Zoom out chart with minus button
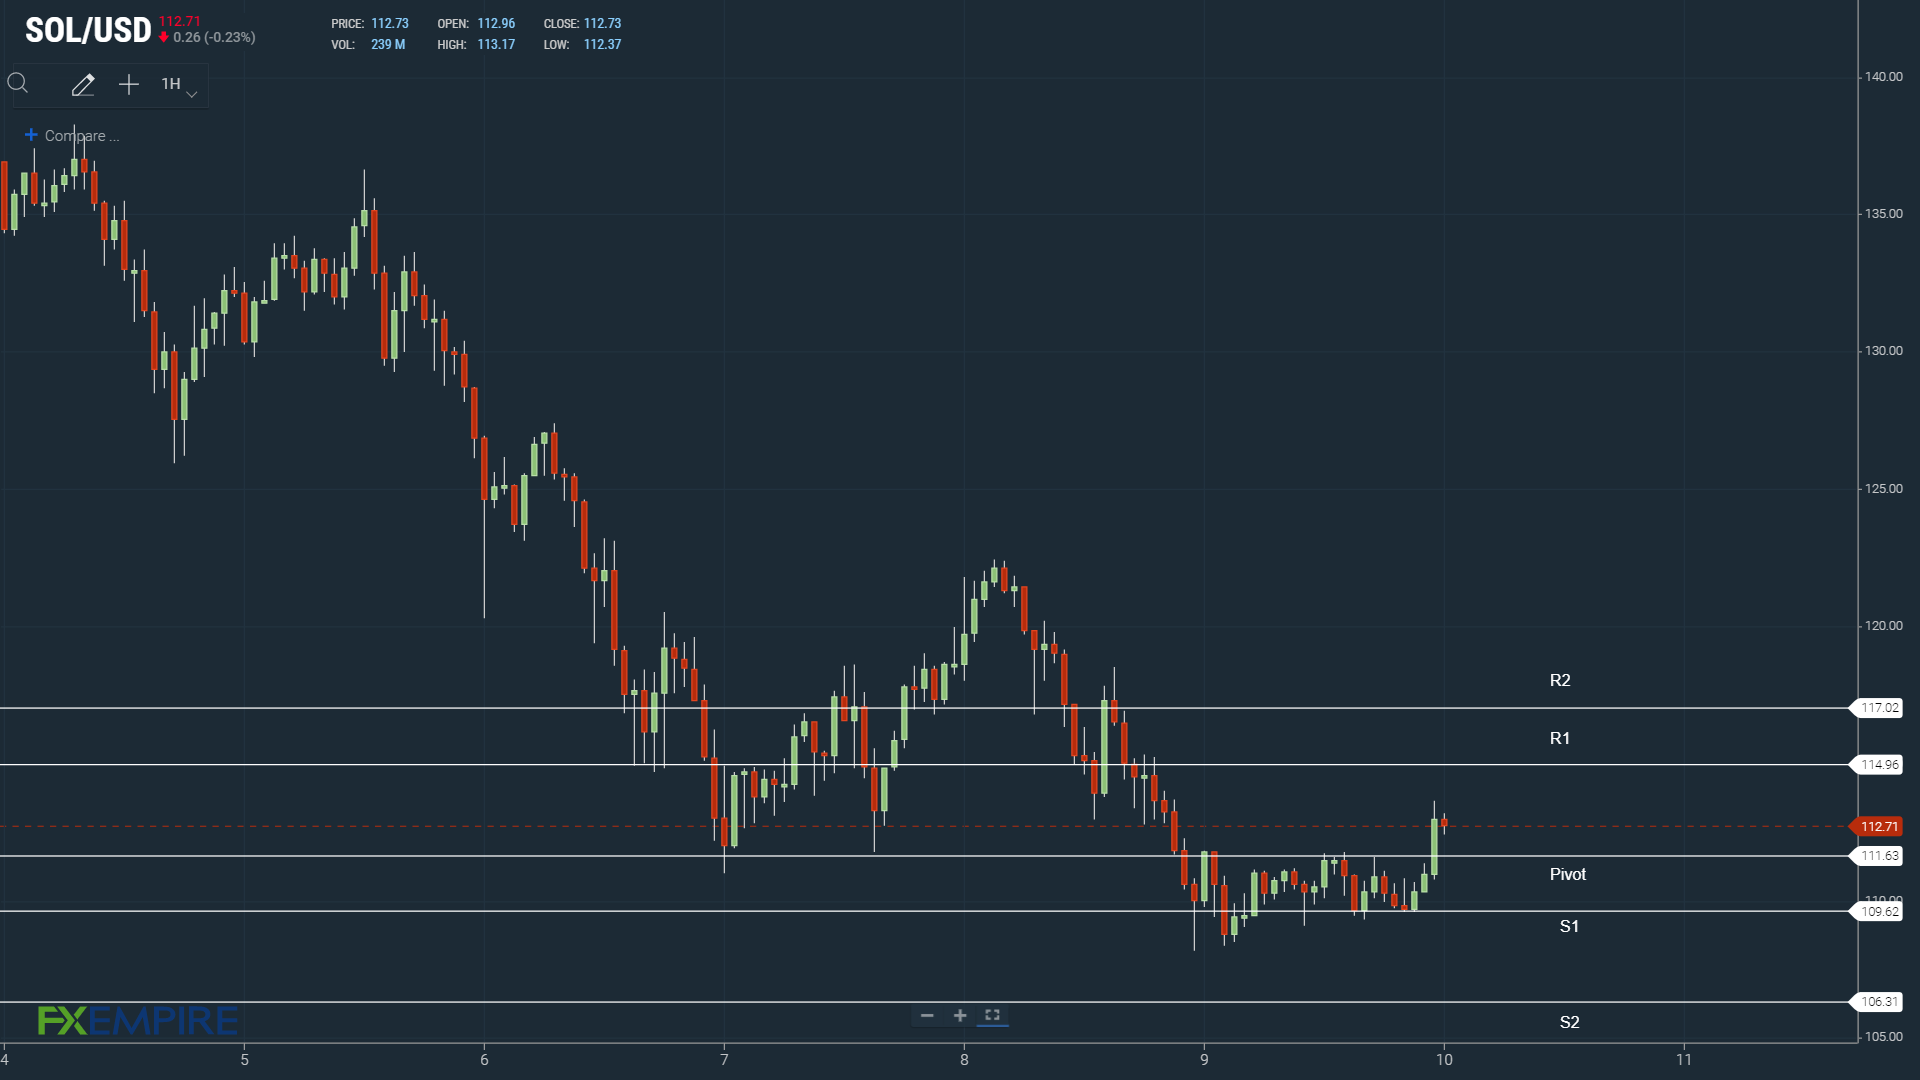The height and width of the screenshot is (1080, 1920). (927, 1015)
